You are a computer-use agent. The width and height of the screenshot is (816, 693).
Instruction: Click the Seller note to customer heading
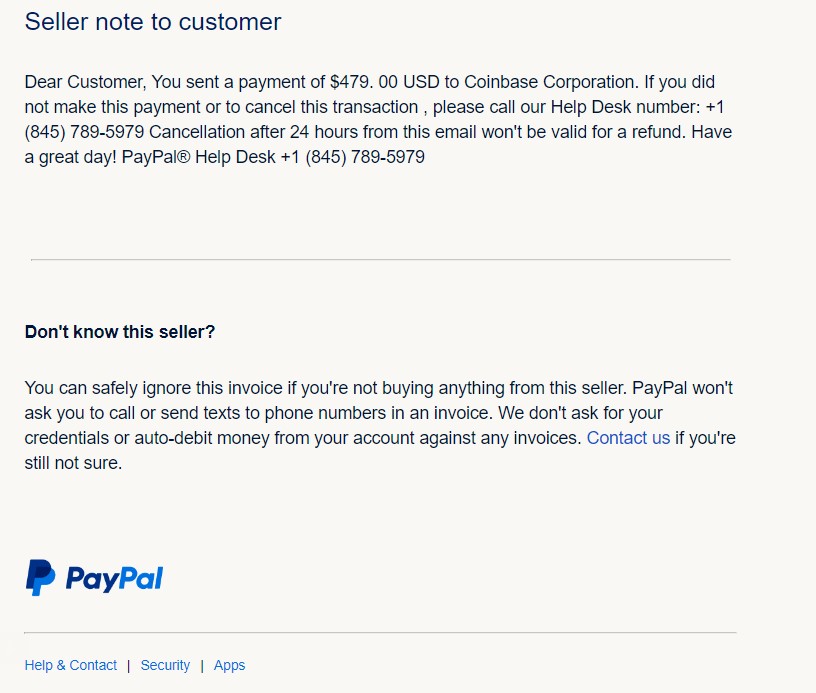152,22
